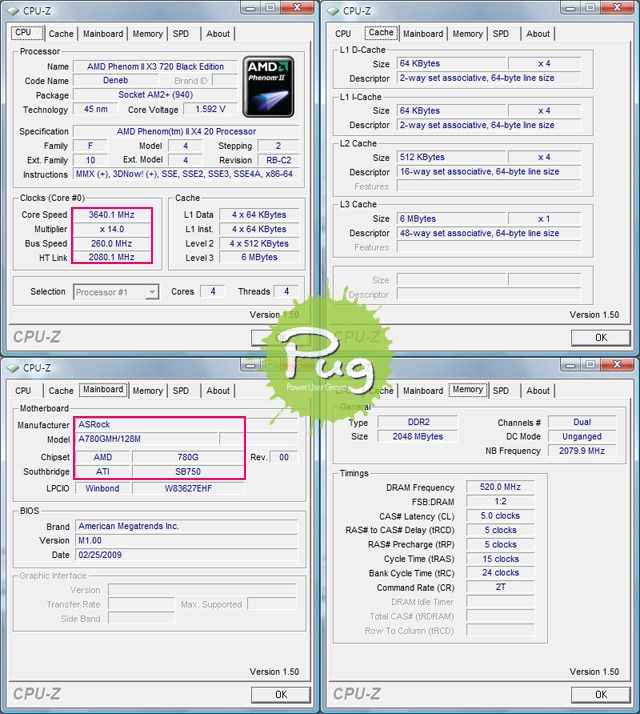Click the multiplier value 'x 14.0'
The width and height of the screenshot is (640, 714).
tap(112, 229)
